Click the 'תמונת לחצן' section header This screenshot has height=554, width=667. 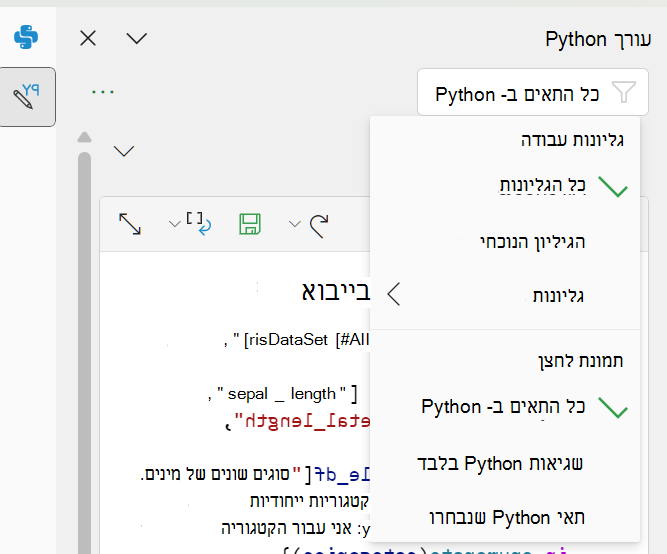point(581,361)
